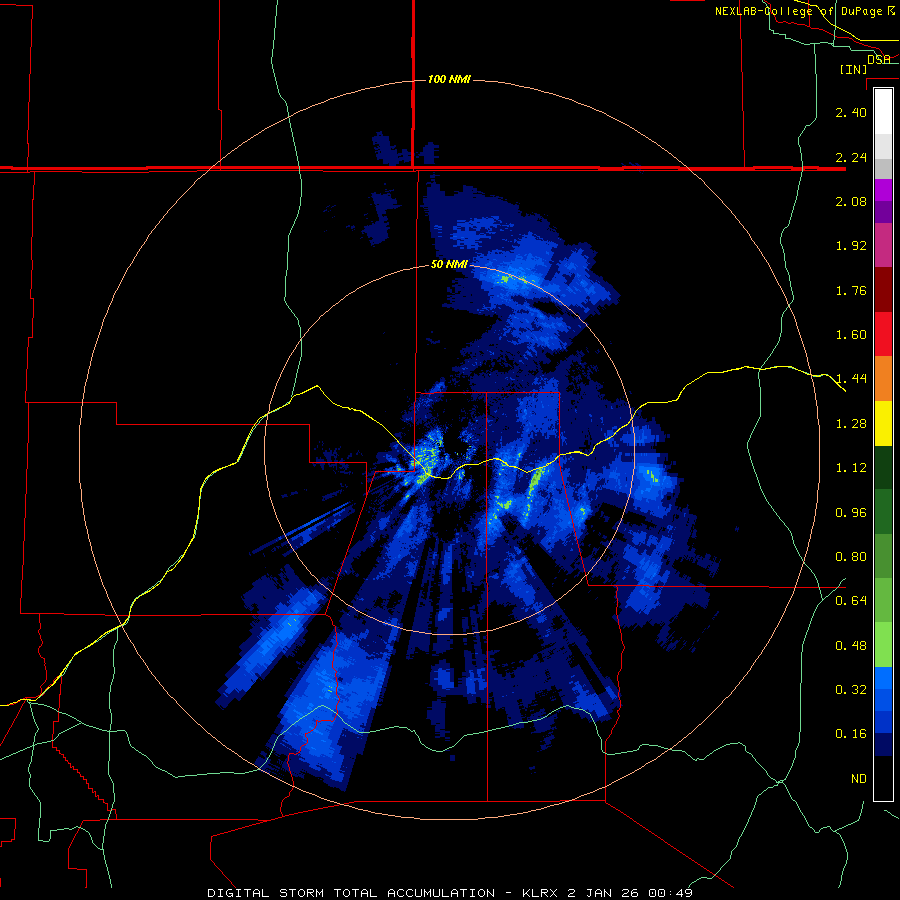Click the 2 JAN 26 date text
Image resolution: width=900 pixels, height=900 pixels.
(x=603, y=893)
